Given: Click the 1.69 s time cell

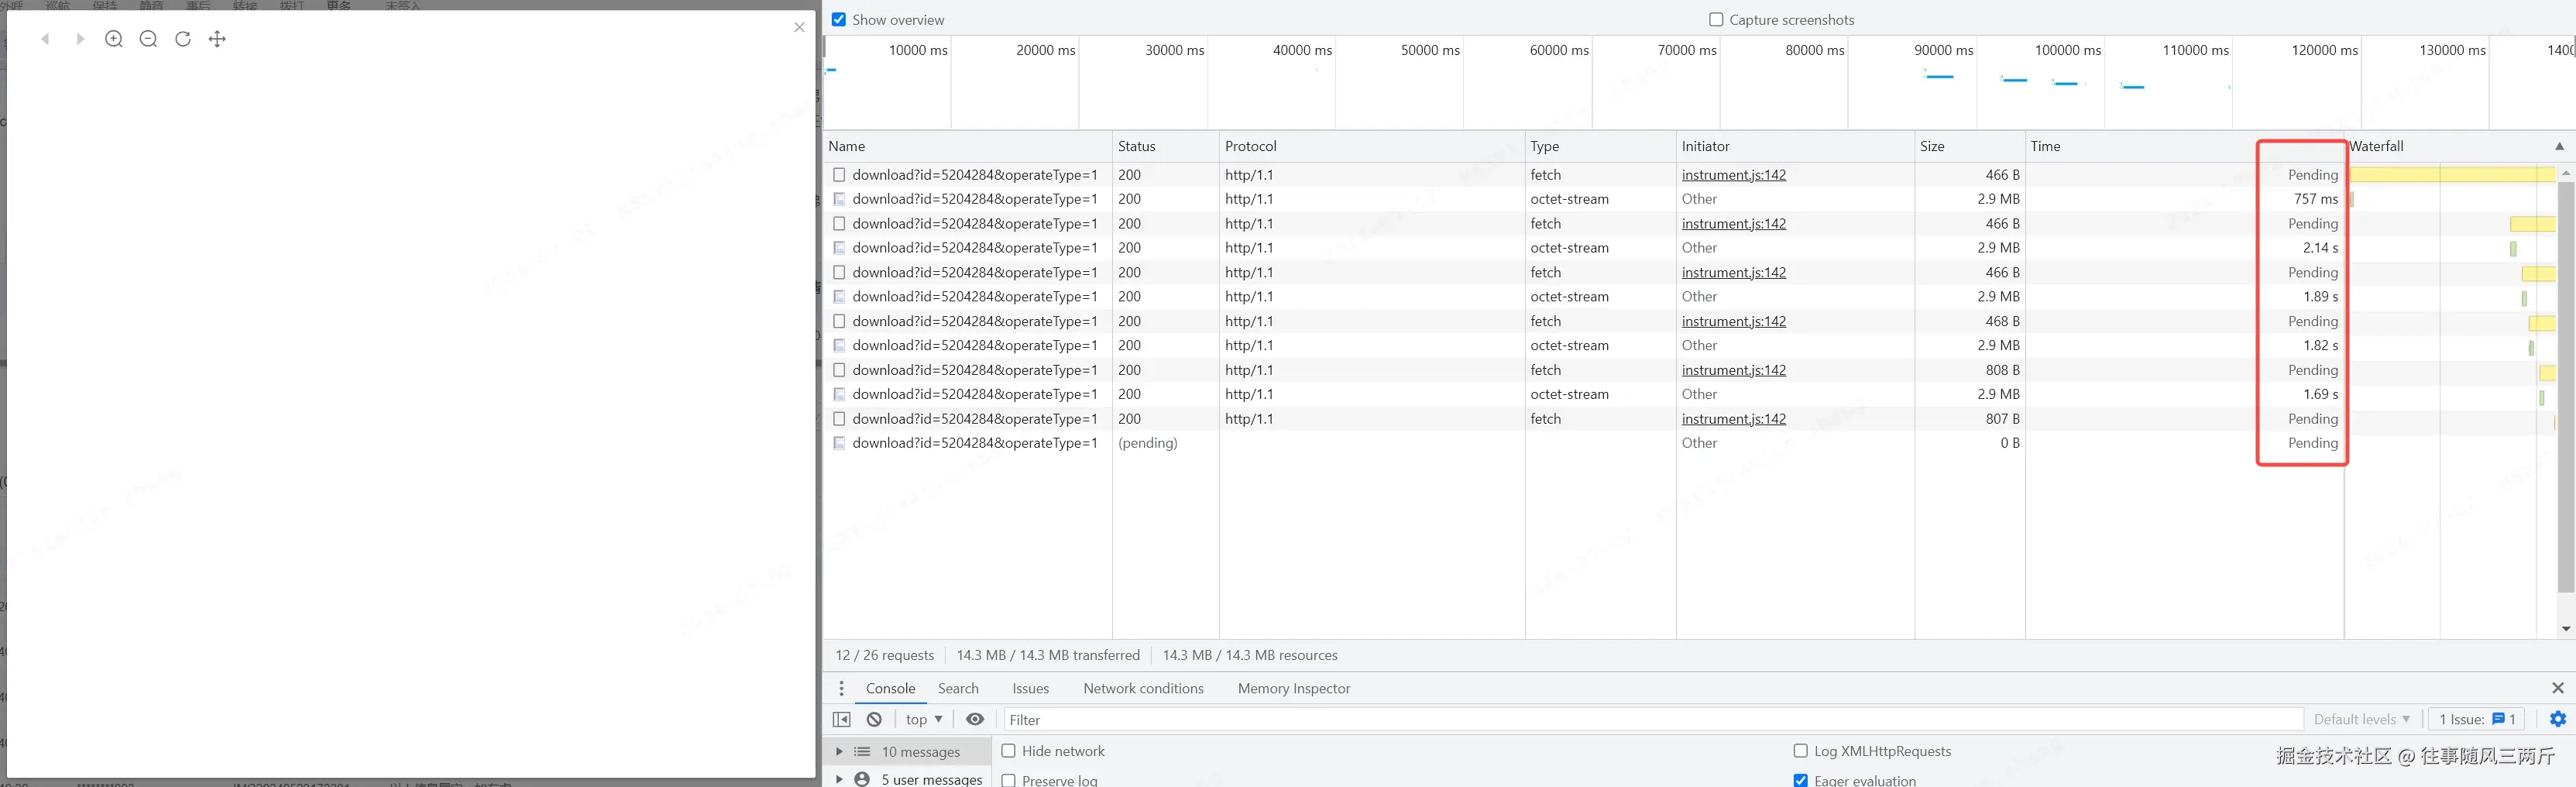Looking at the screenshot, I should point(2320,394).
